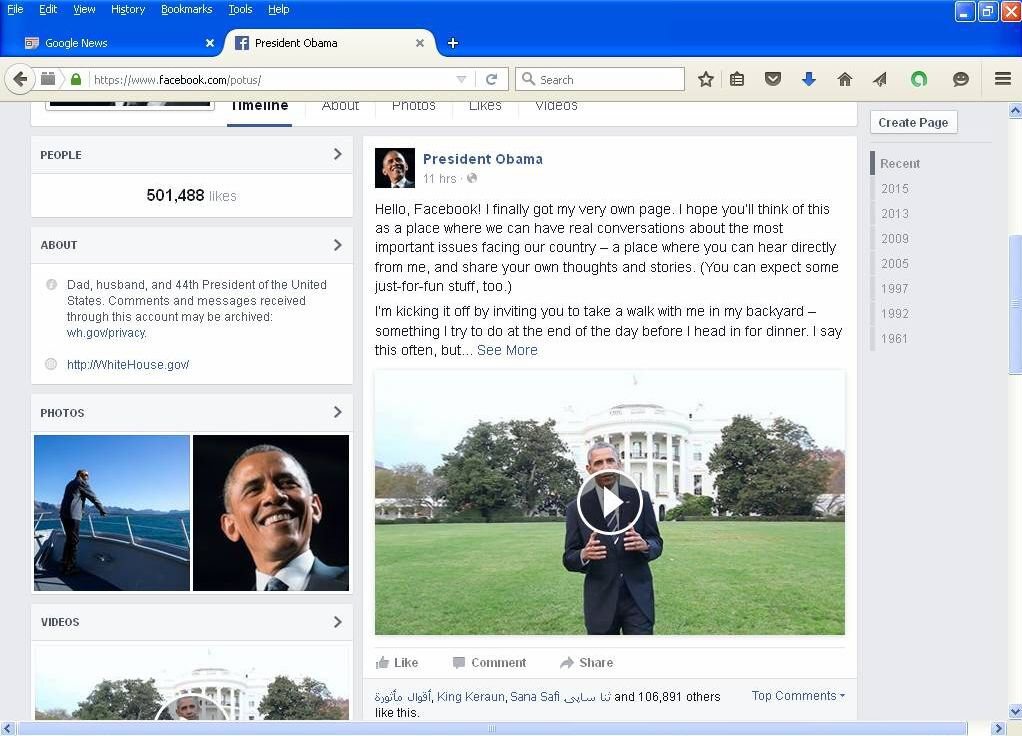Select Recent on timeline navigator
1022x736 pixels.
tap(899, 164)
